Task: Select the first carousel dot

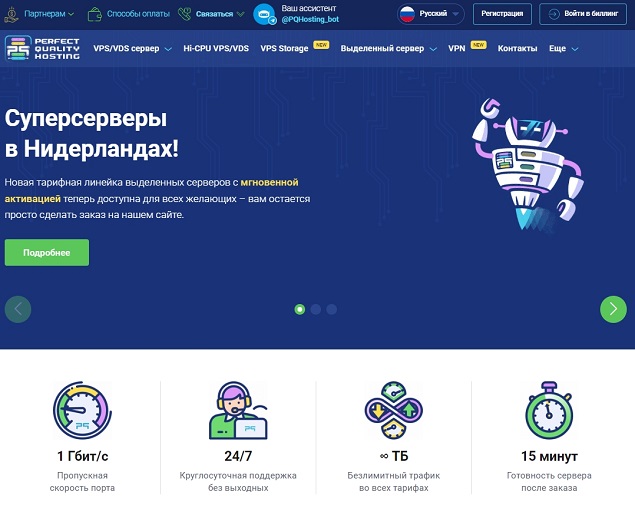Action: (300, 309)
